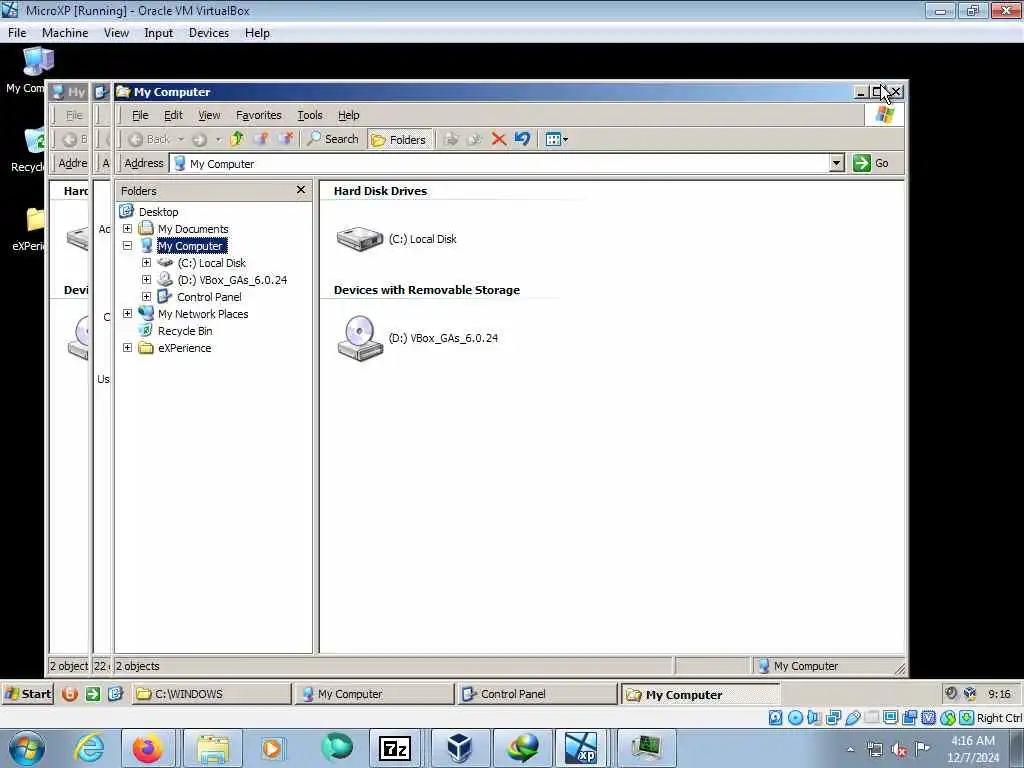
Task: Open Windows Explorer on host taskbar
Action: [x=213, y=748]
